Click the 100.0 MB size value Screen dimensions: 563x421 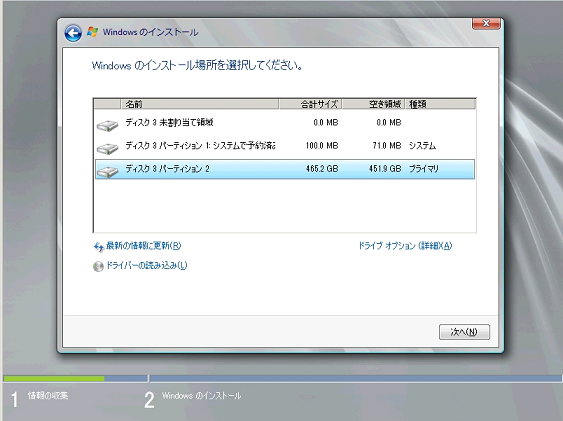322,146
